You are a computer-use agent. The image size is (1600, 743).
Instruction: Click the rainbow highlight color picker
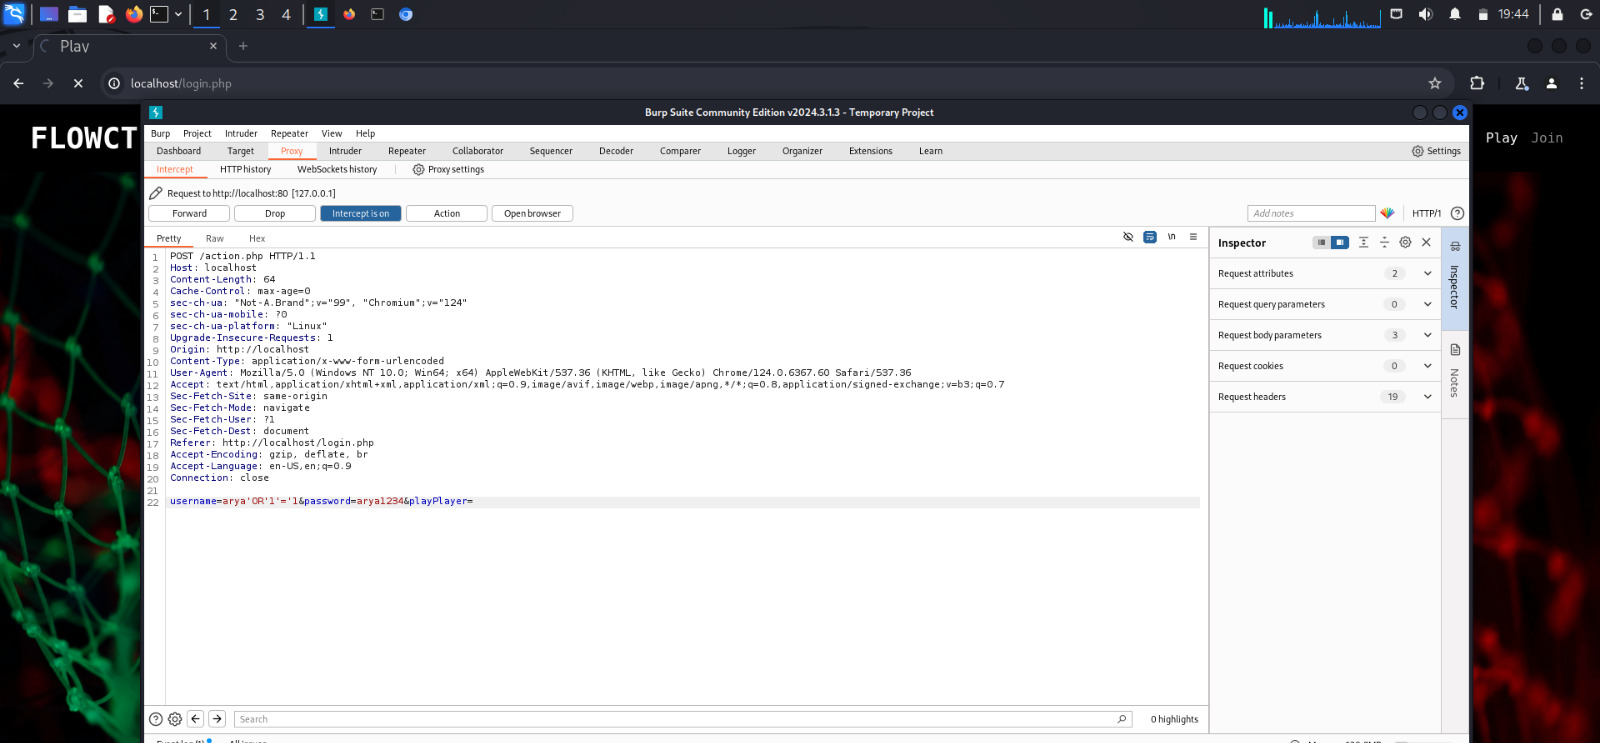point(1387,213)
